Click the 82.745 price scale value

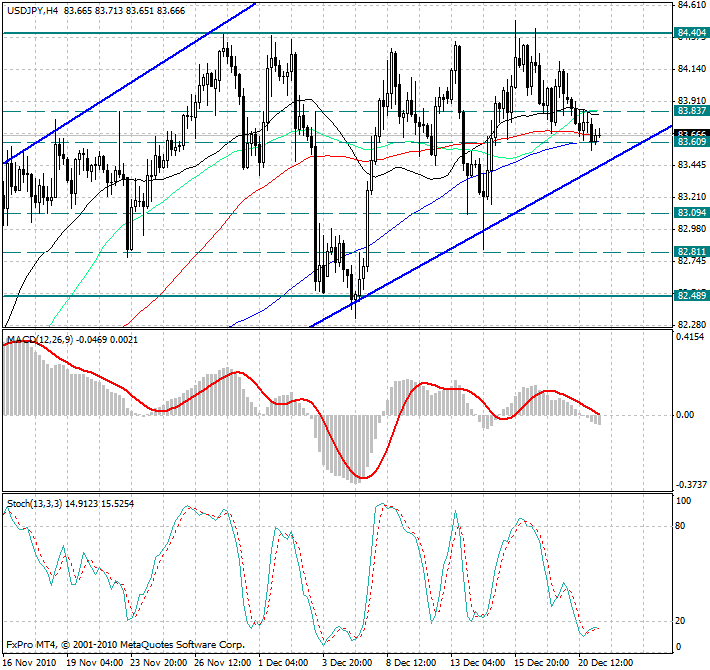click(692, 261)
